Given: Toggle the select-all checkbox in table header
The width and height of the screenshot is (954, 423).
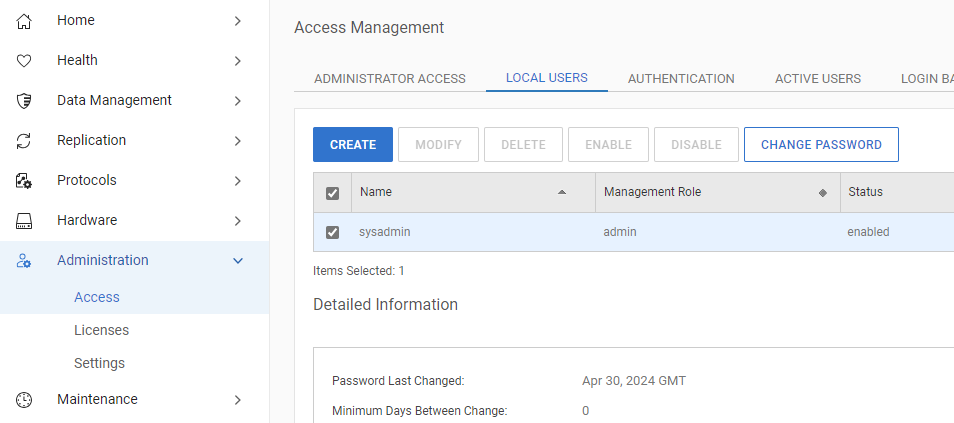Looking at the screenshot, I should (x=333, y=193).
